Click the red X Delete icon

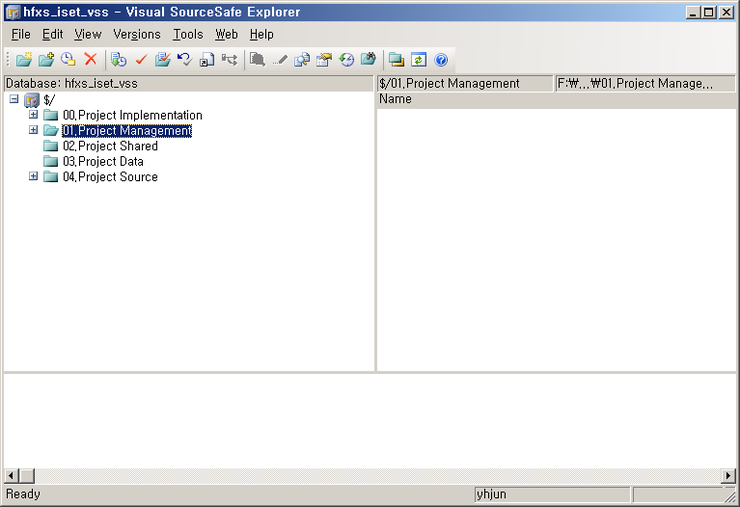tap(91, 60)
